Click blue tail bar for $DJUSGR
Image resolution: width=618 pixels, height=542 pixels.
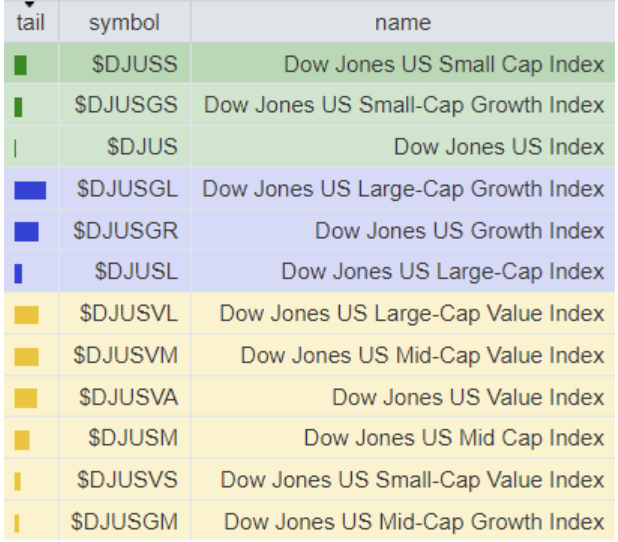[26, 231]
